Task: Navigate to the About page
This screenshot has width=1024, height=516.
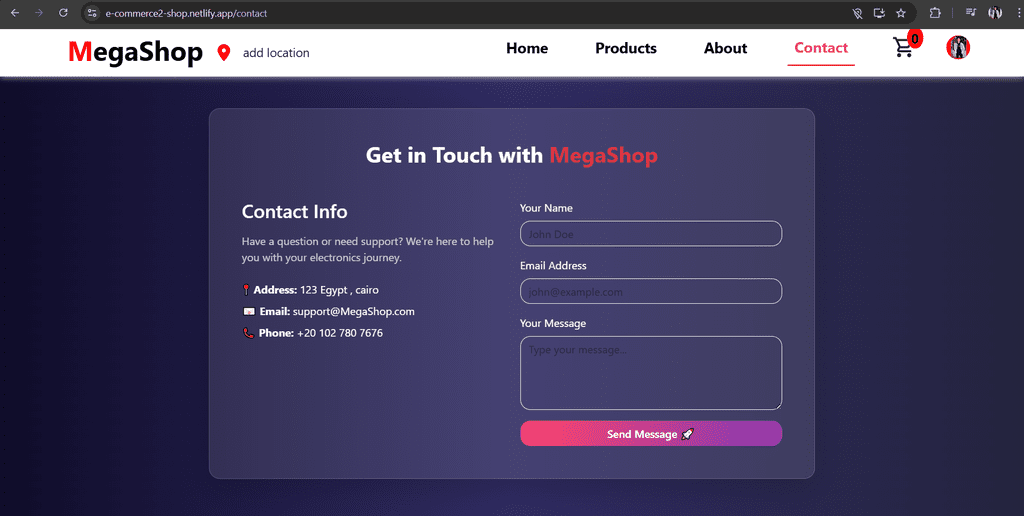Action: point(725,48)
